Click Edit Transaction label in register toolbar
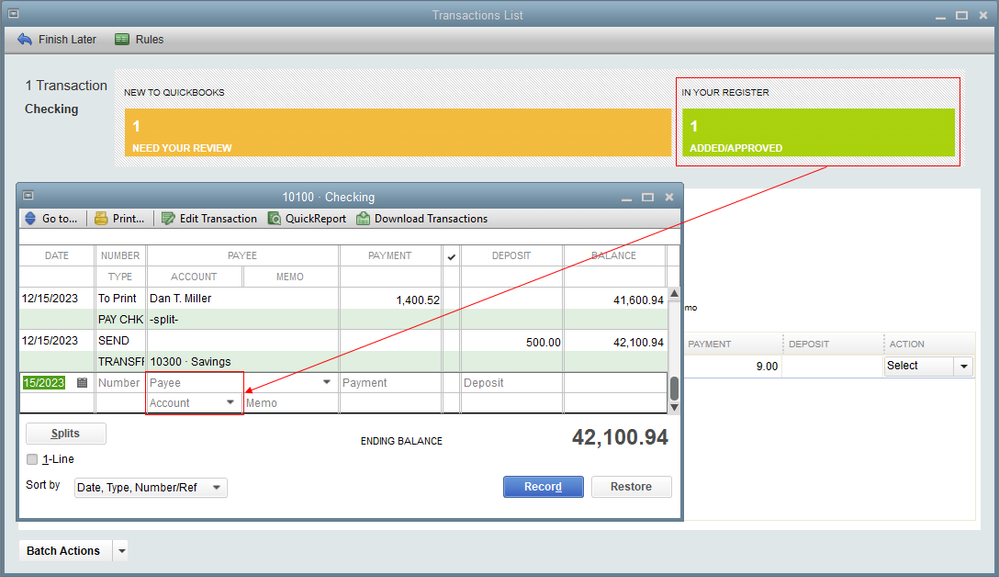 click(218, 218)
